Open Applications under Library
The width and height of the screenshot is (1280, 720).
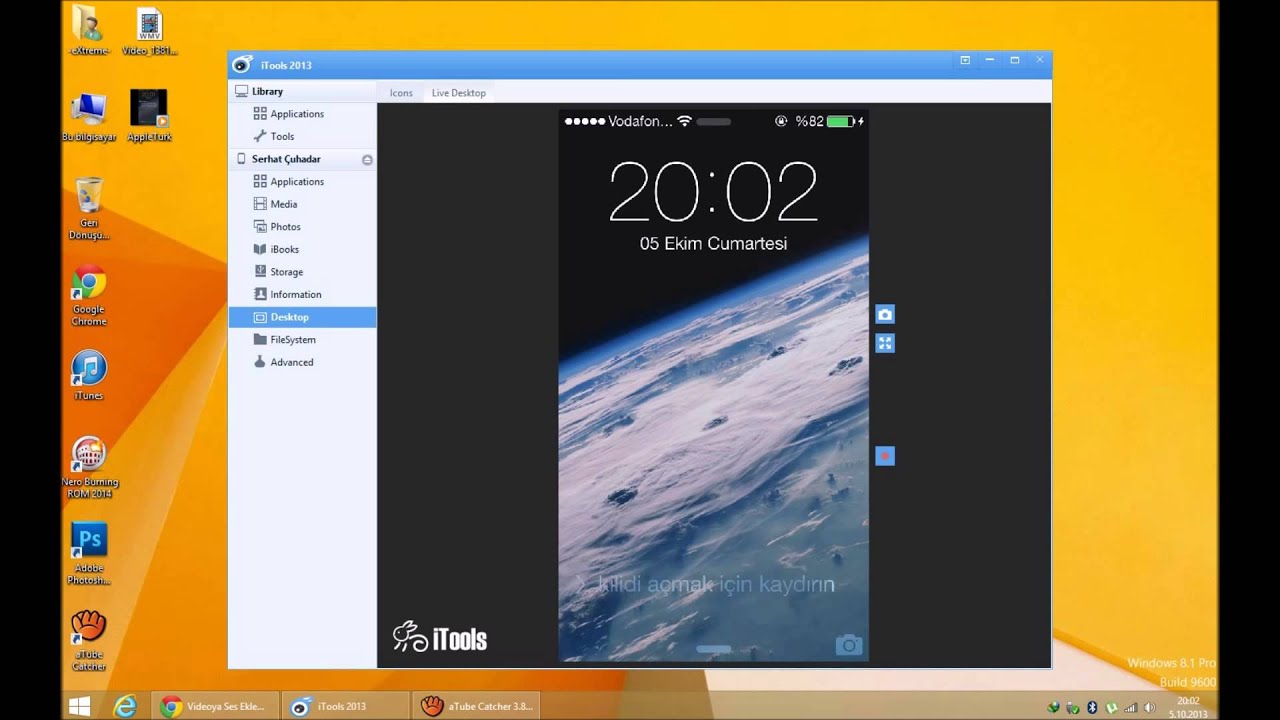click(x=302, y=114)
